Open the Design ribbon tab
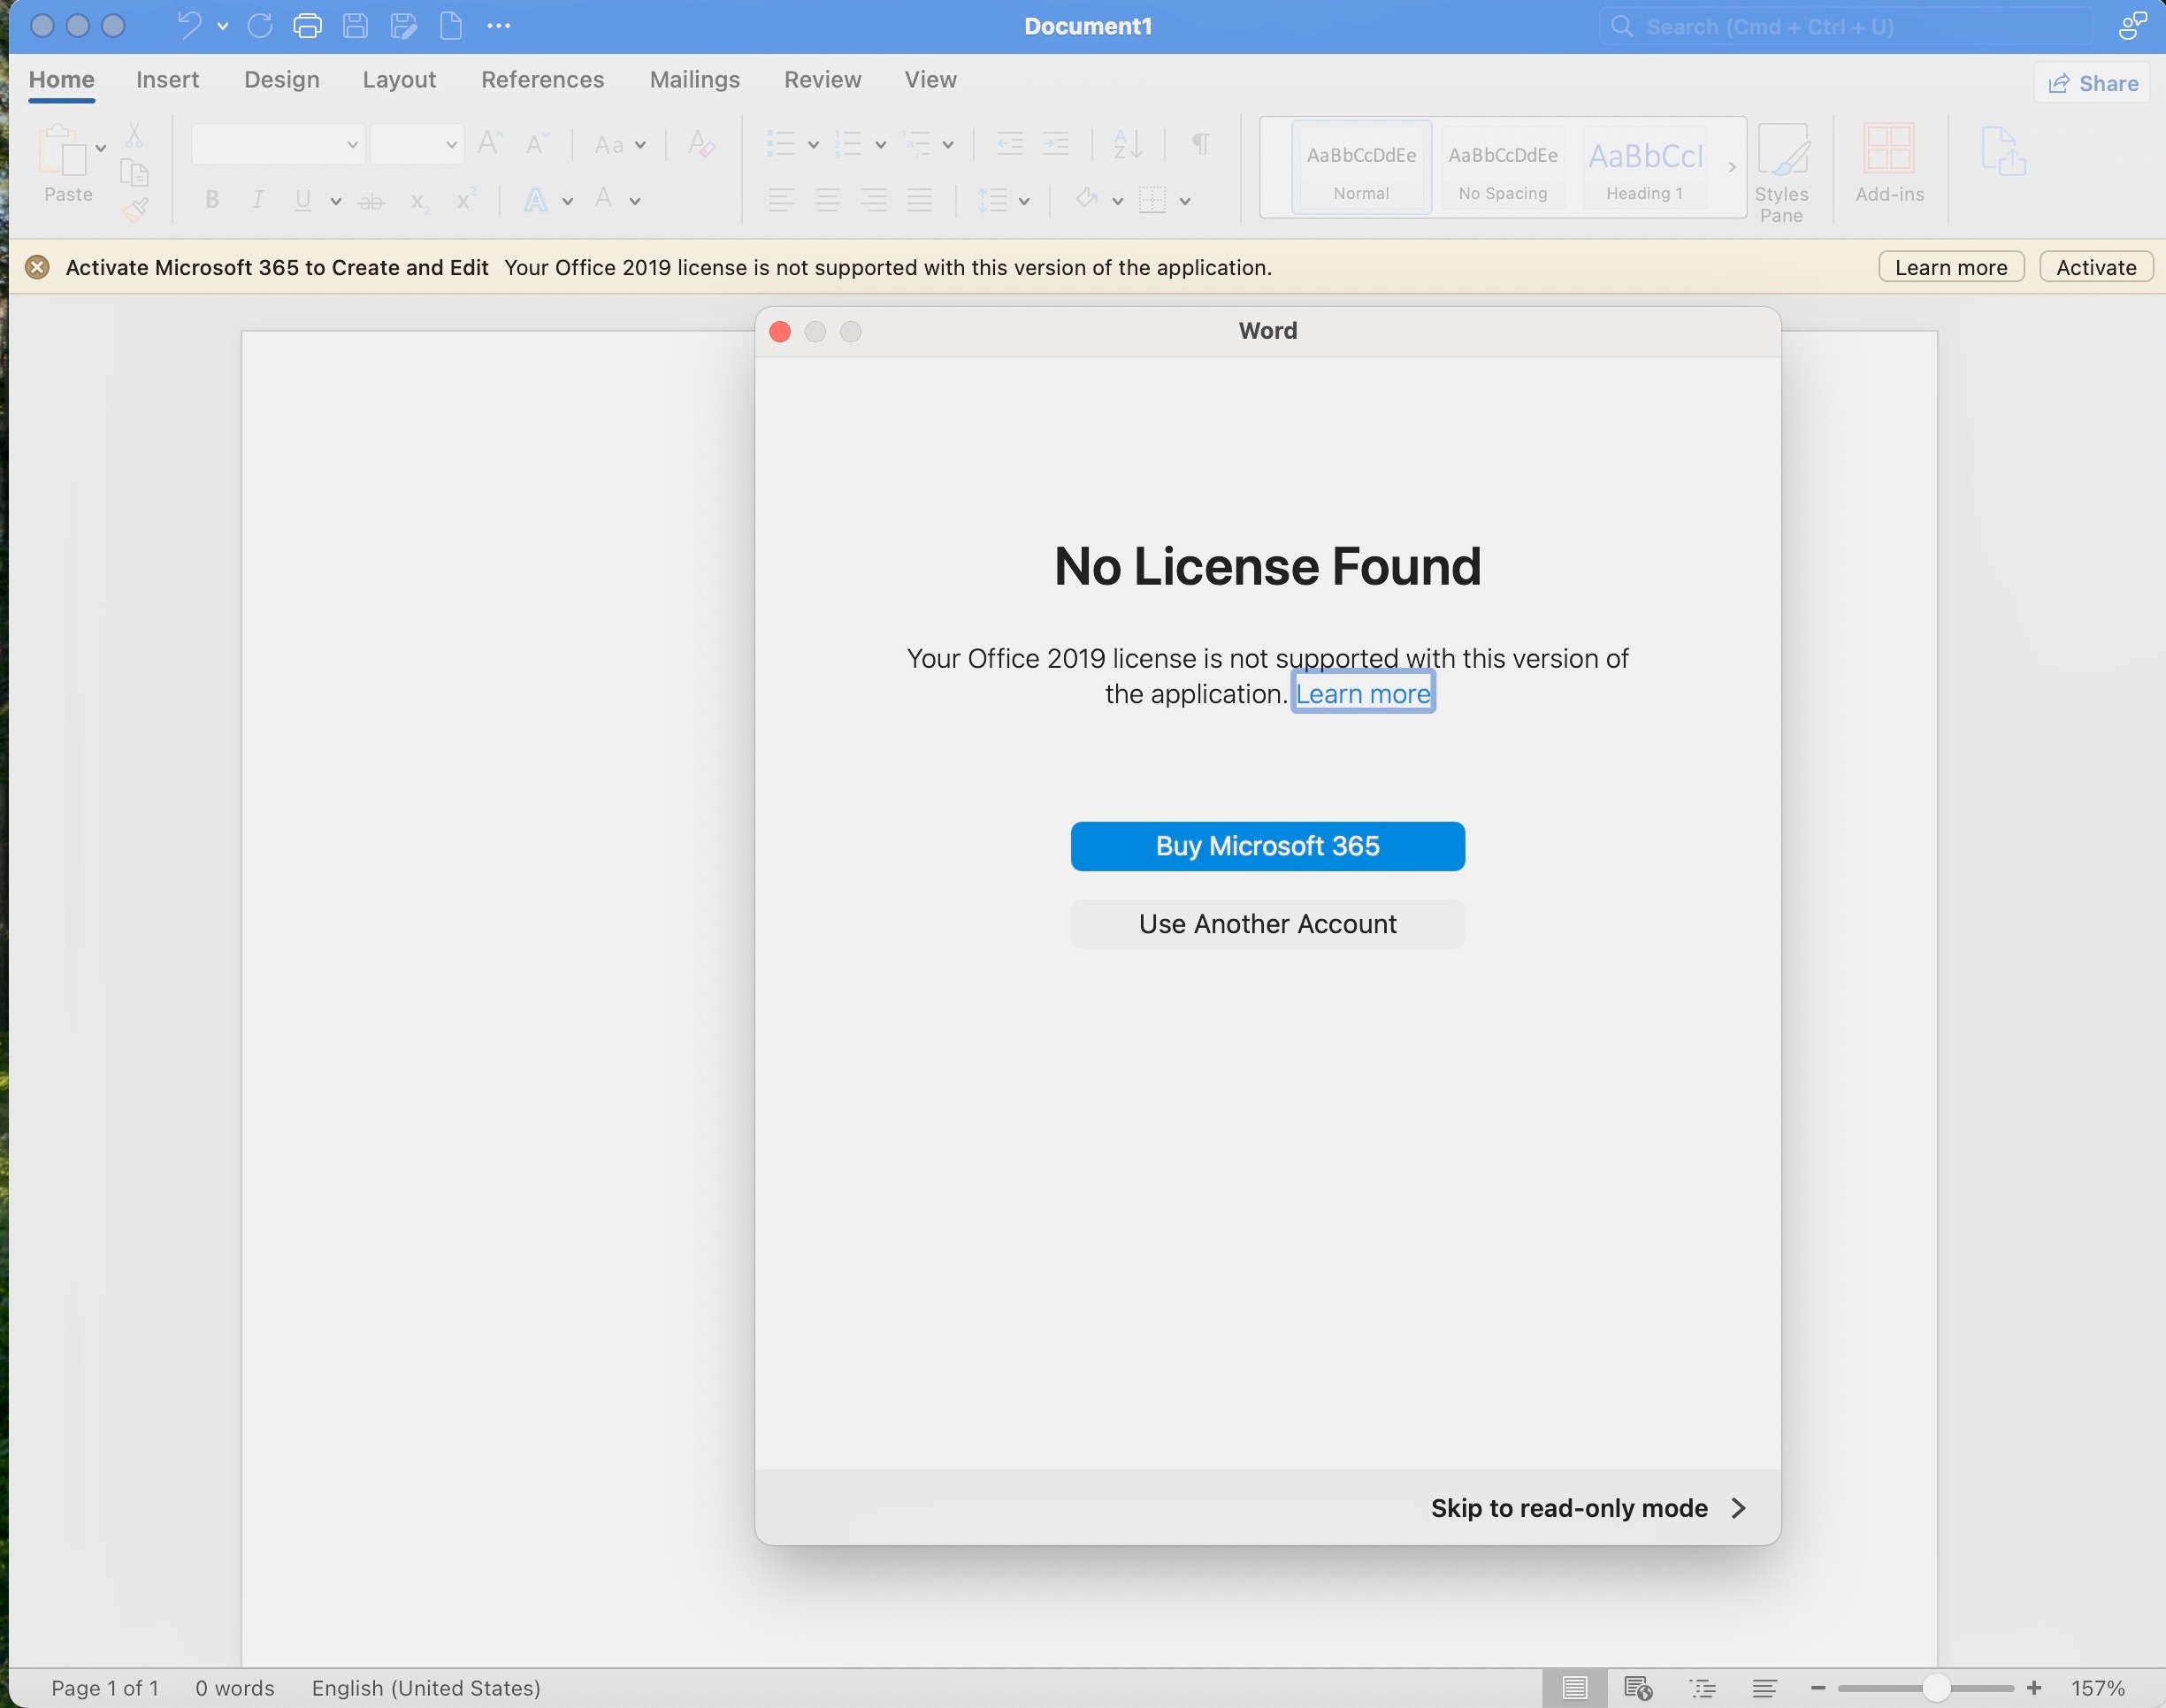The width and height of the screenshot is (2166, 1708). point(282,80)
